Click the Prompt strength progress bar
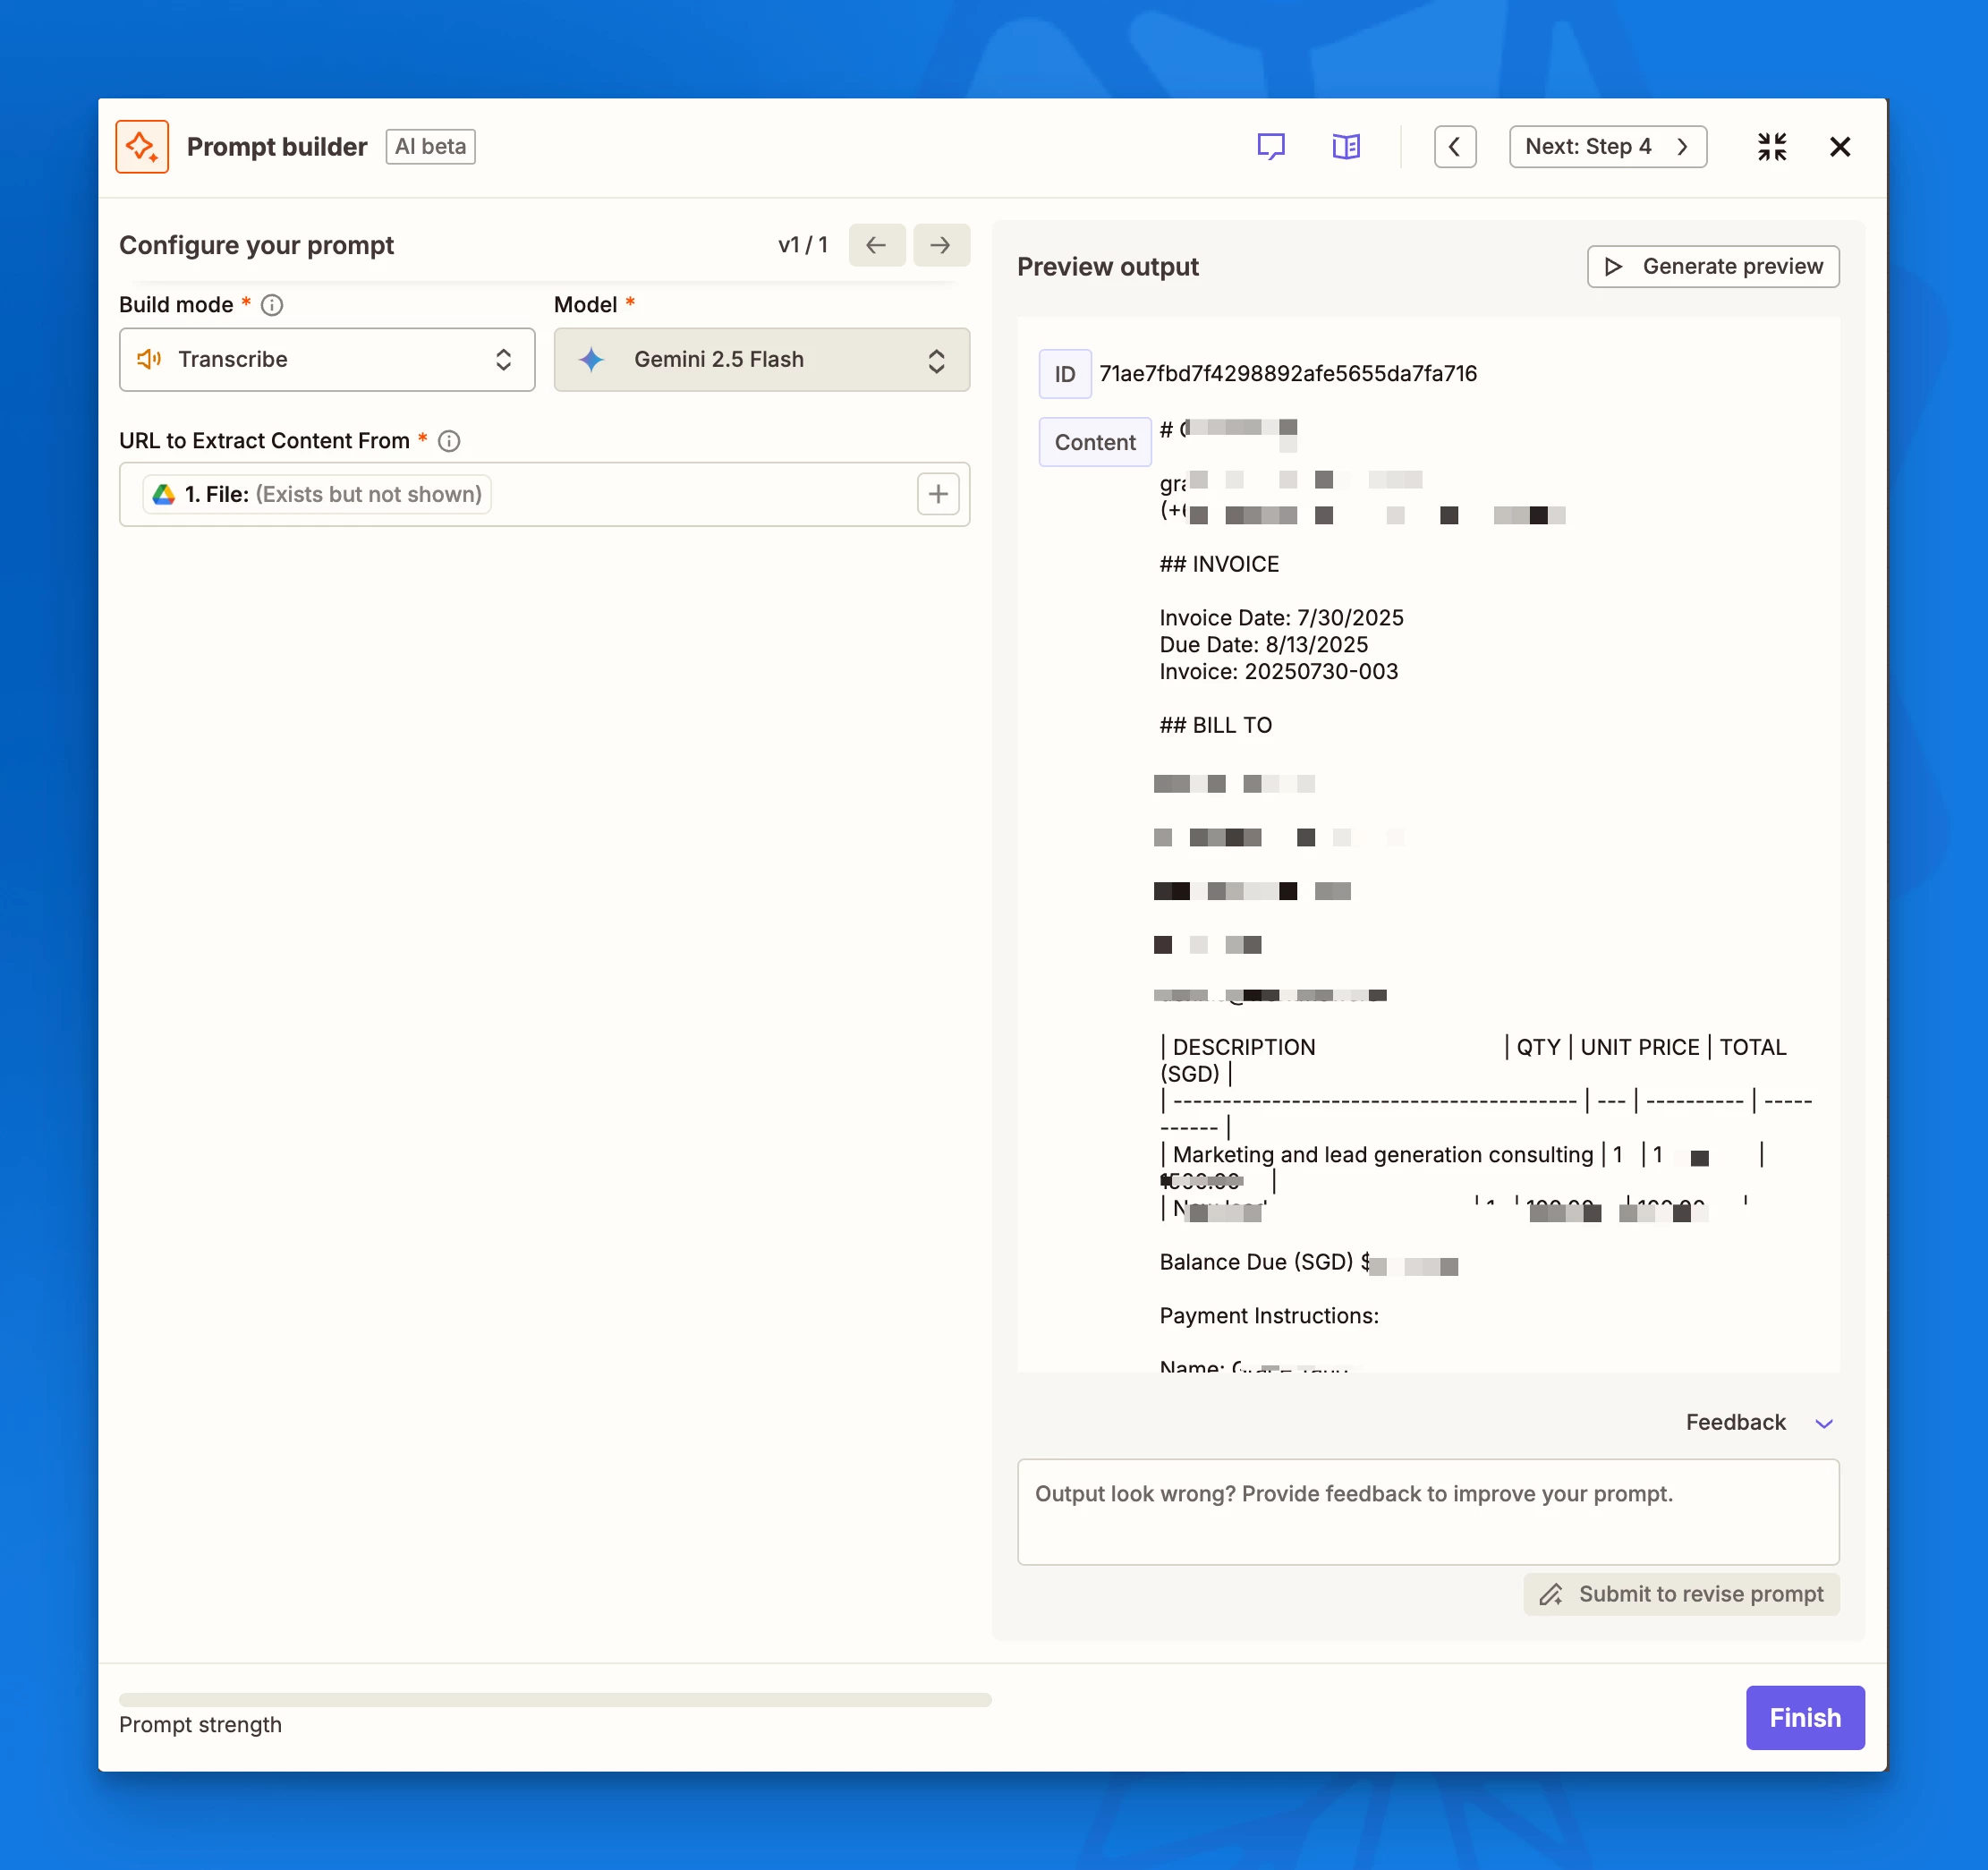The width and height of the screenshot is (1988, 1870). pyautogui.click(x=555, y=1699)
